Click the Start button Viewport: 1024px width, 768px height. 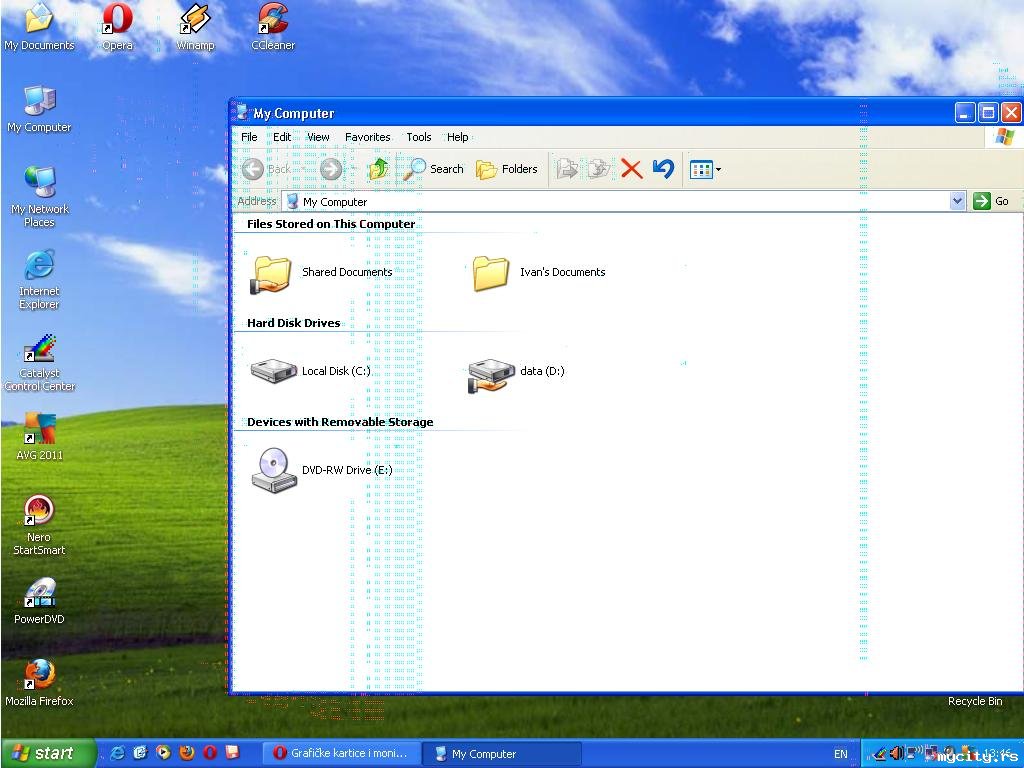(48, 753)
